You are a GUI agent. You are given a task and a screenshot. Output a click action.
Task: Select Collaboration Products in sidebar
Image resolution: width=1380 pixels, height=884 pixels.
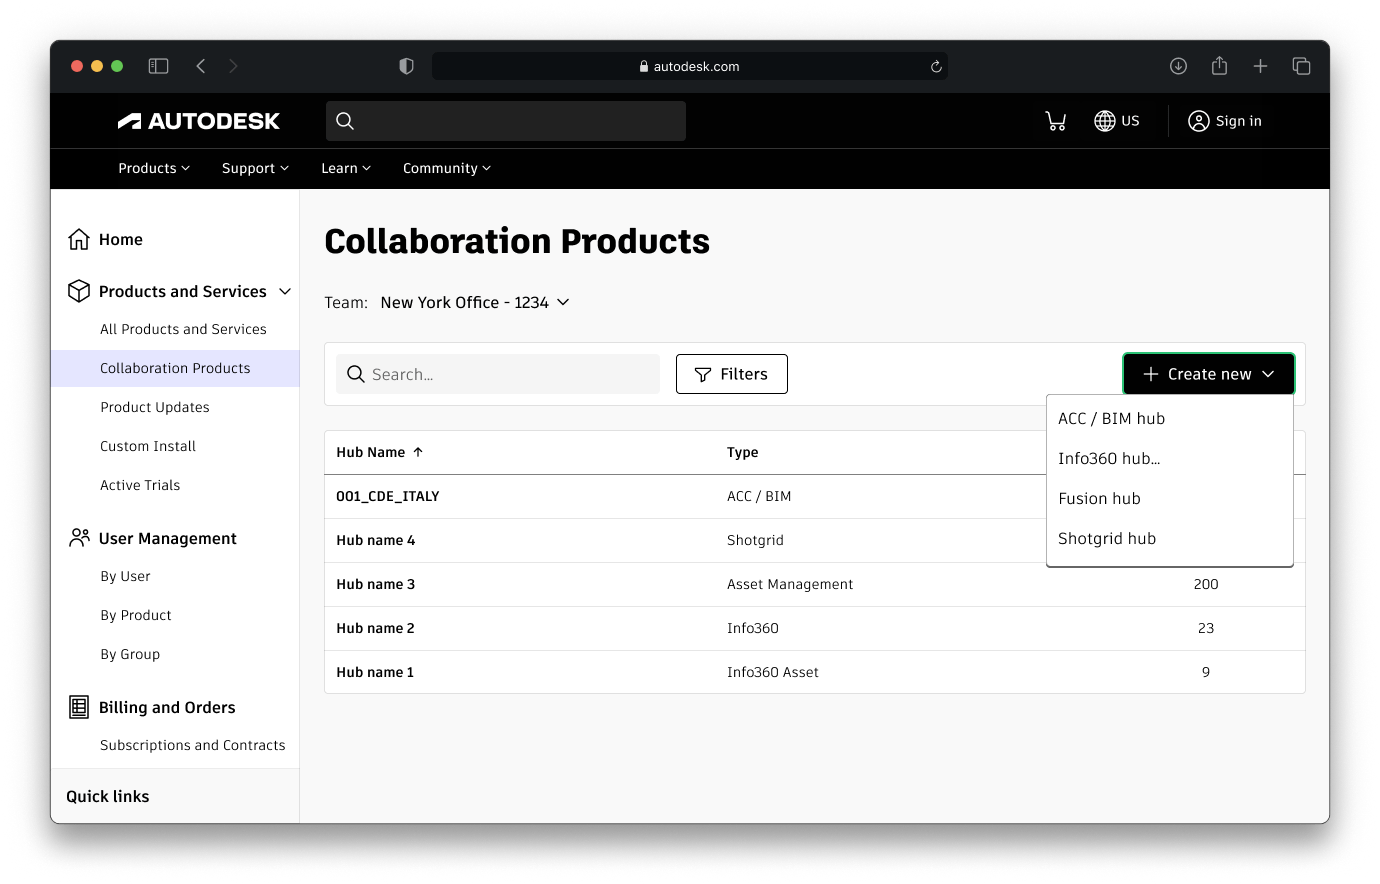(175, 368)
